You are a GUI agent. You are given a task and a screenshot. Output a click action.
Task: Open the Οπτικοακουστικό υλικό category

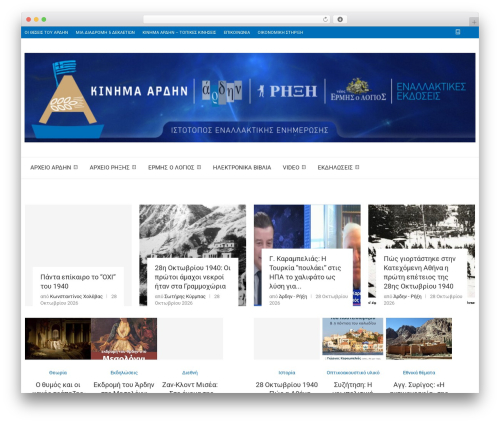(x=353, y=373)
